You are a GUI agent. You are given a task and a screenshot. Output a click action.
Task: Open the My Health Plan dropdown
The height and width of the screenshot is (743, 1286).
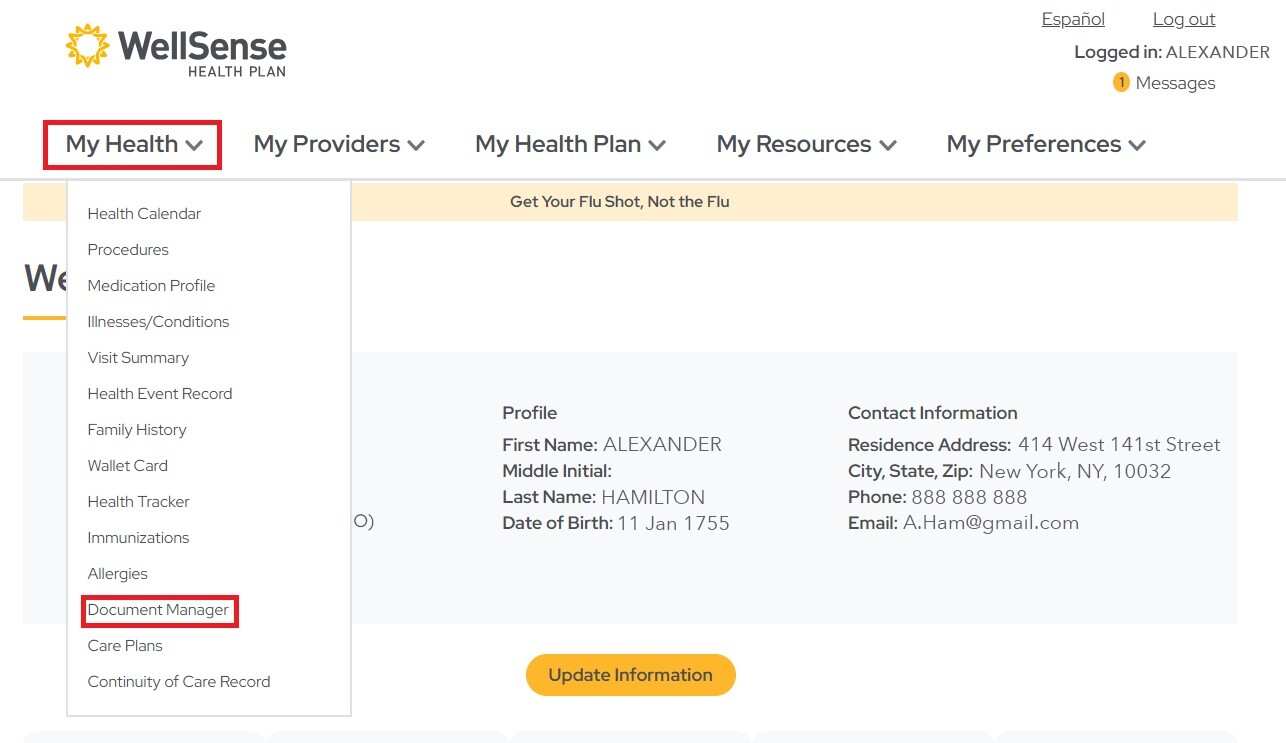[569, 144]
